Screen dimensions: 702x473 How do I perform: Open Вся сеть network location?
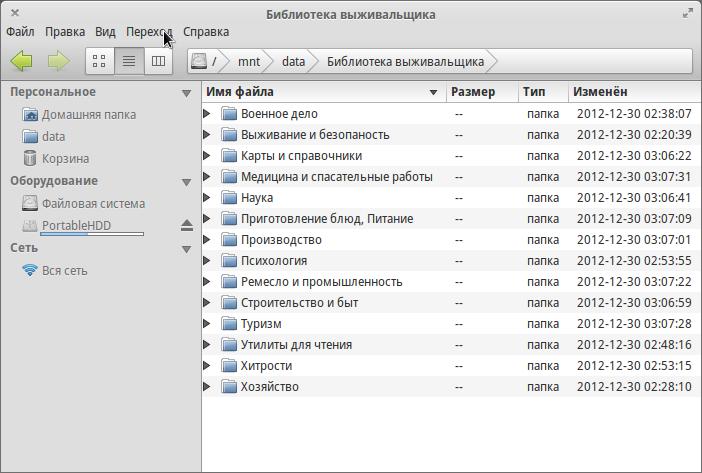pyautogui.click(x=64, y=270)
